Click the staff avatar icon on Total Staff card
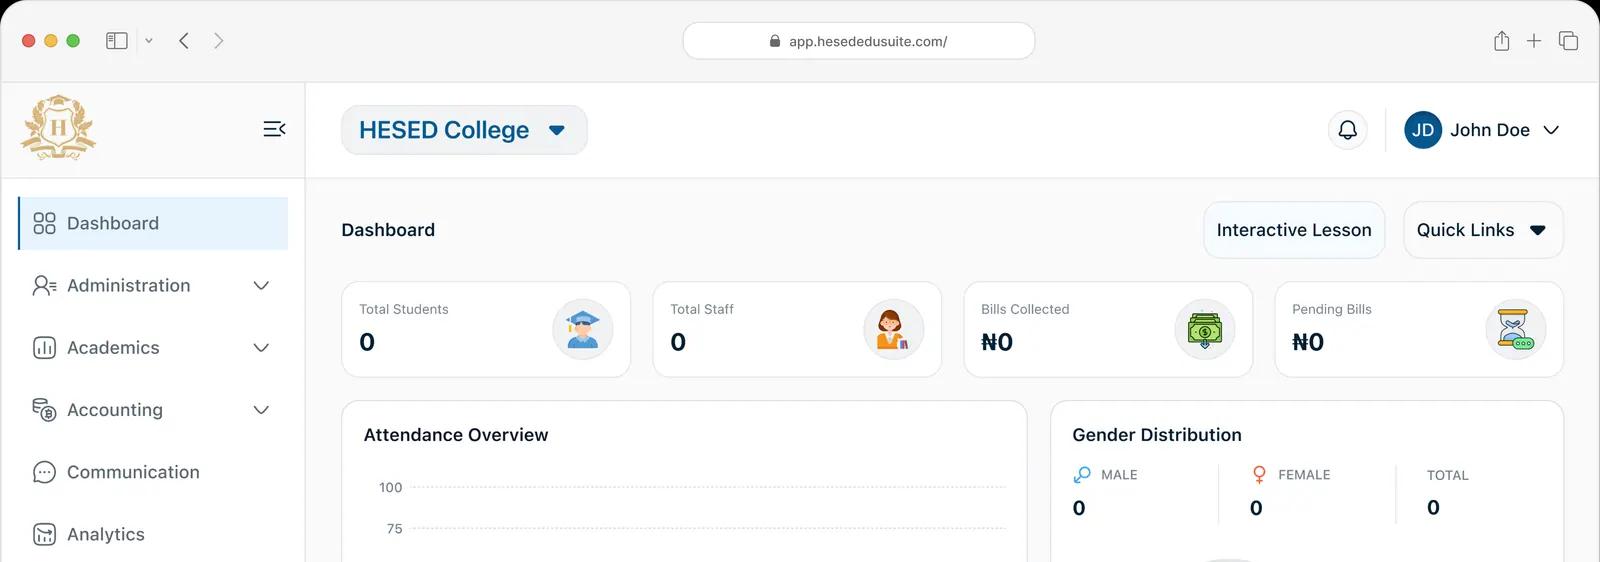1600x562 pixels. (x=894, y=329)
